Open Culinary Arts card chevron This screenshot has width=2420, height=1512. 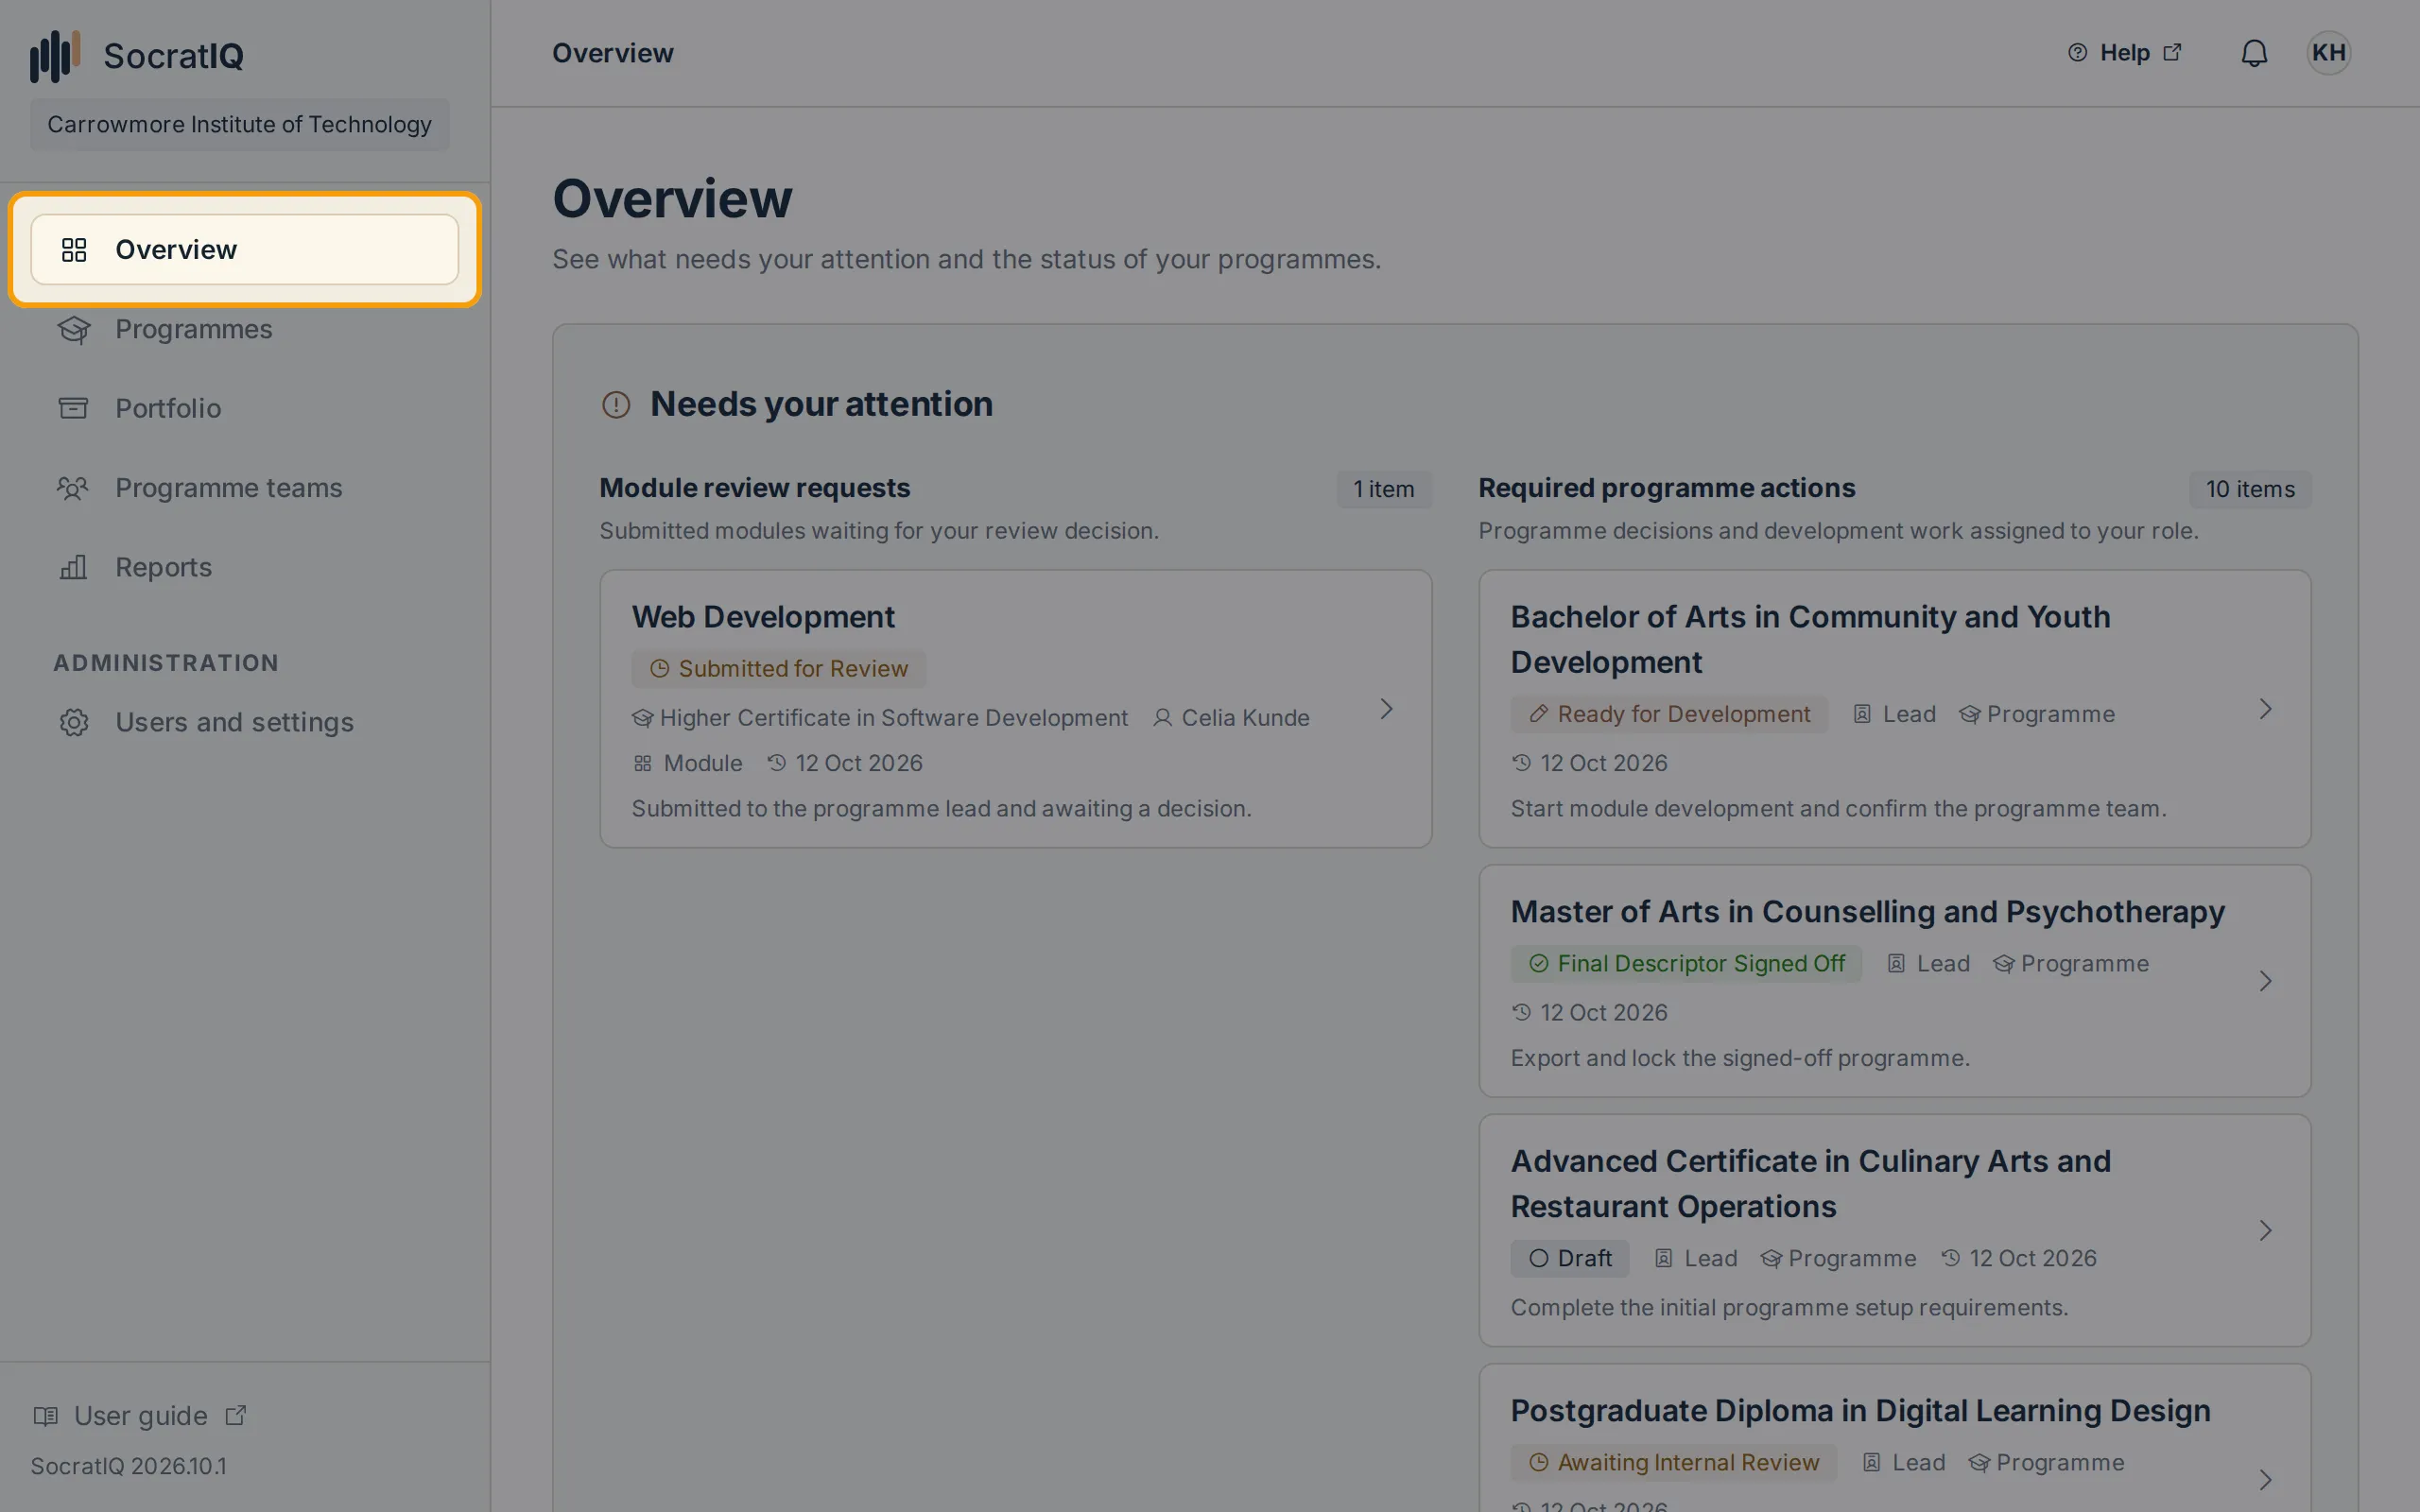(x=2265, y=1230)
